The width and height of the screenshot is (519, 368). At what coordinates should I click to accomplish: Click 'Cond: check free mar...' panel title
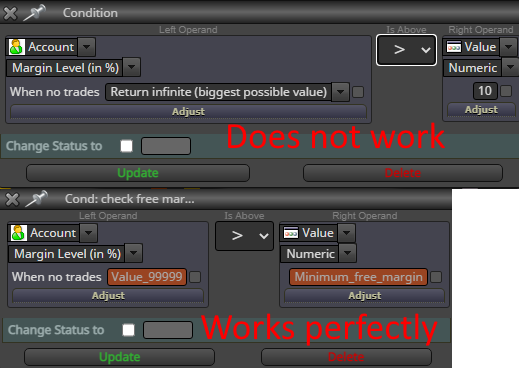point(129,199)
